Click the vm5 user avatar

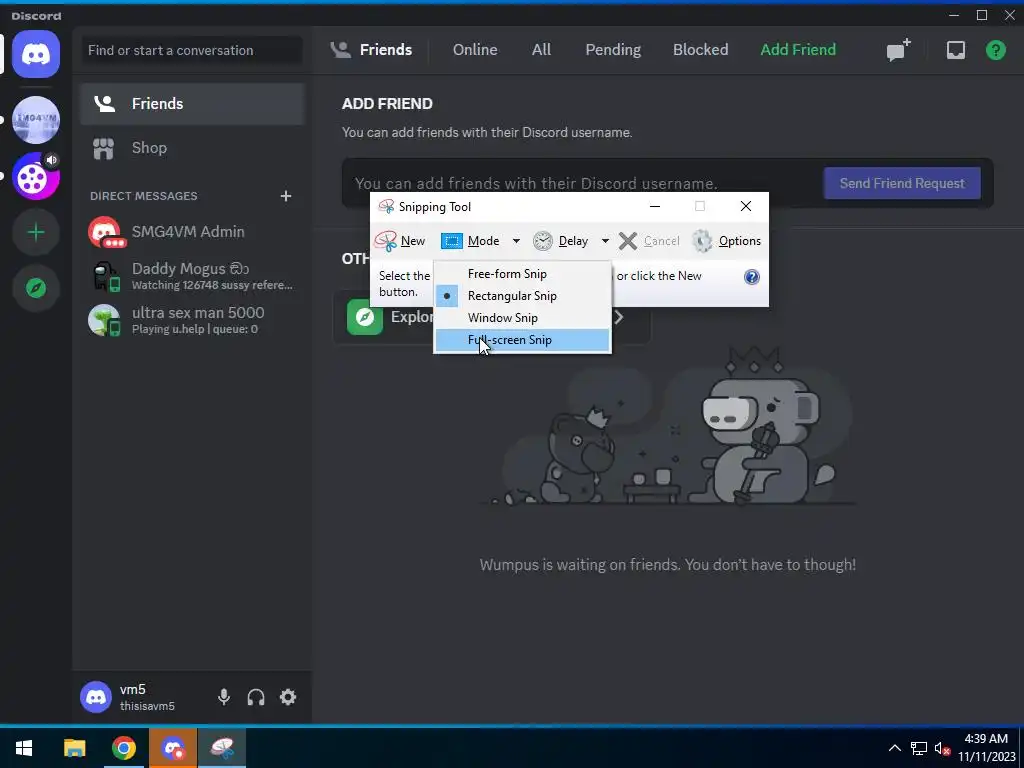(x=96, y=697)
